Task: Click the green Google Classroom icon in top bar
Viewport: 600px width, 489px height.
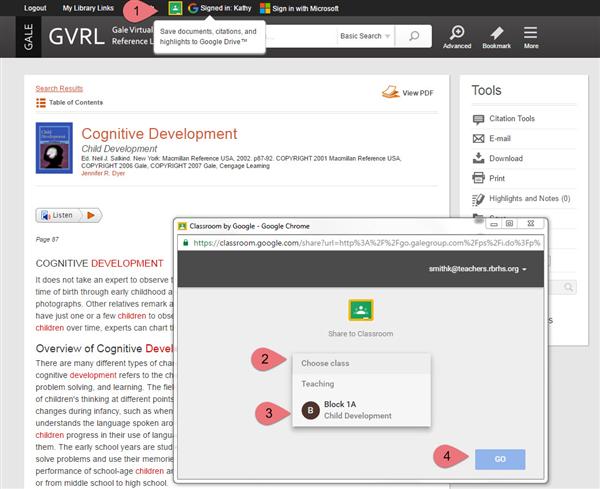Action: point(175,8)
